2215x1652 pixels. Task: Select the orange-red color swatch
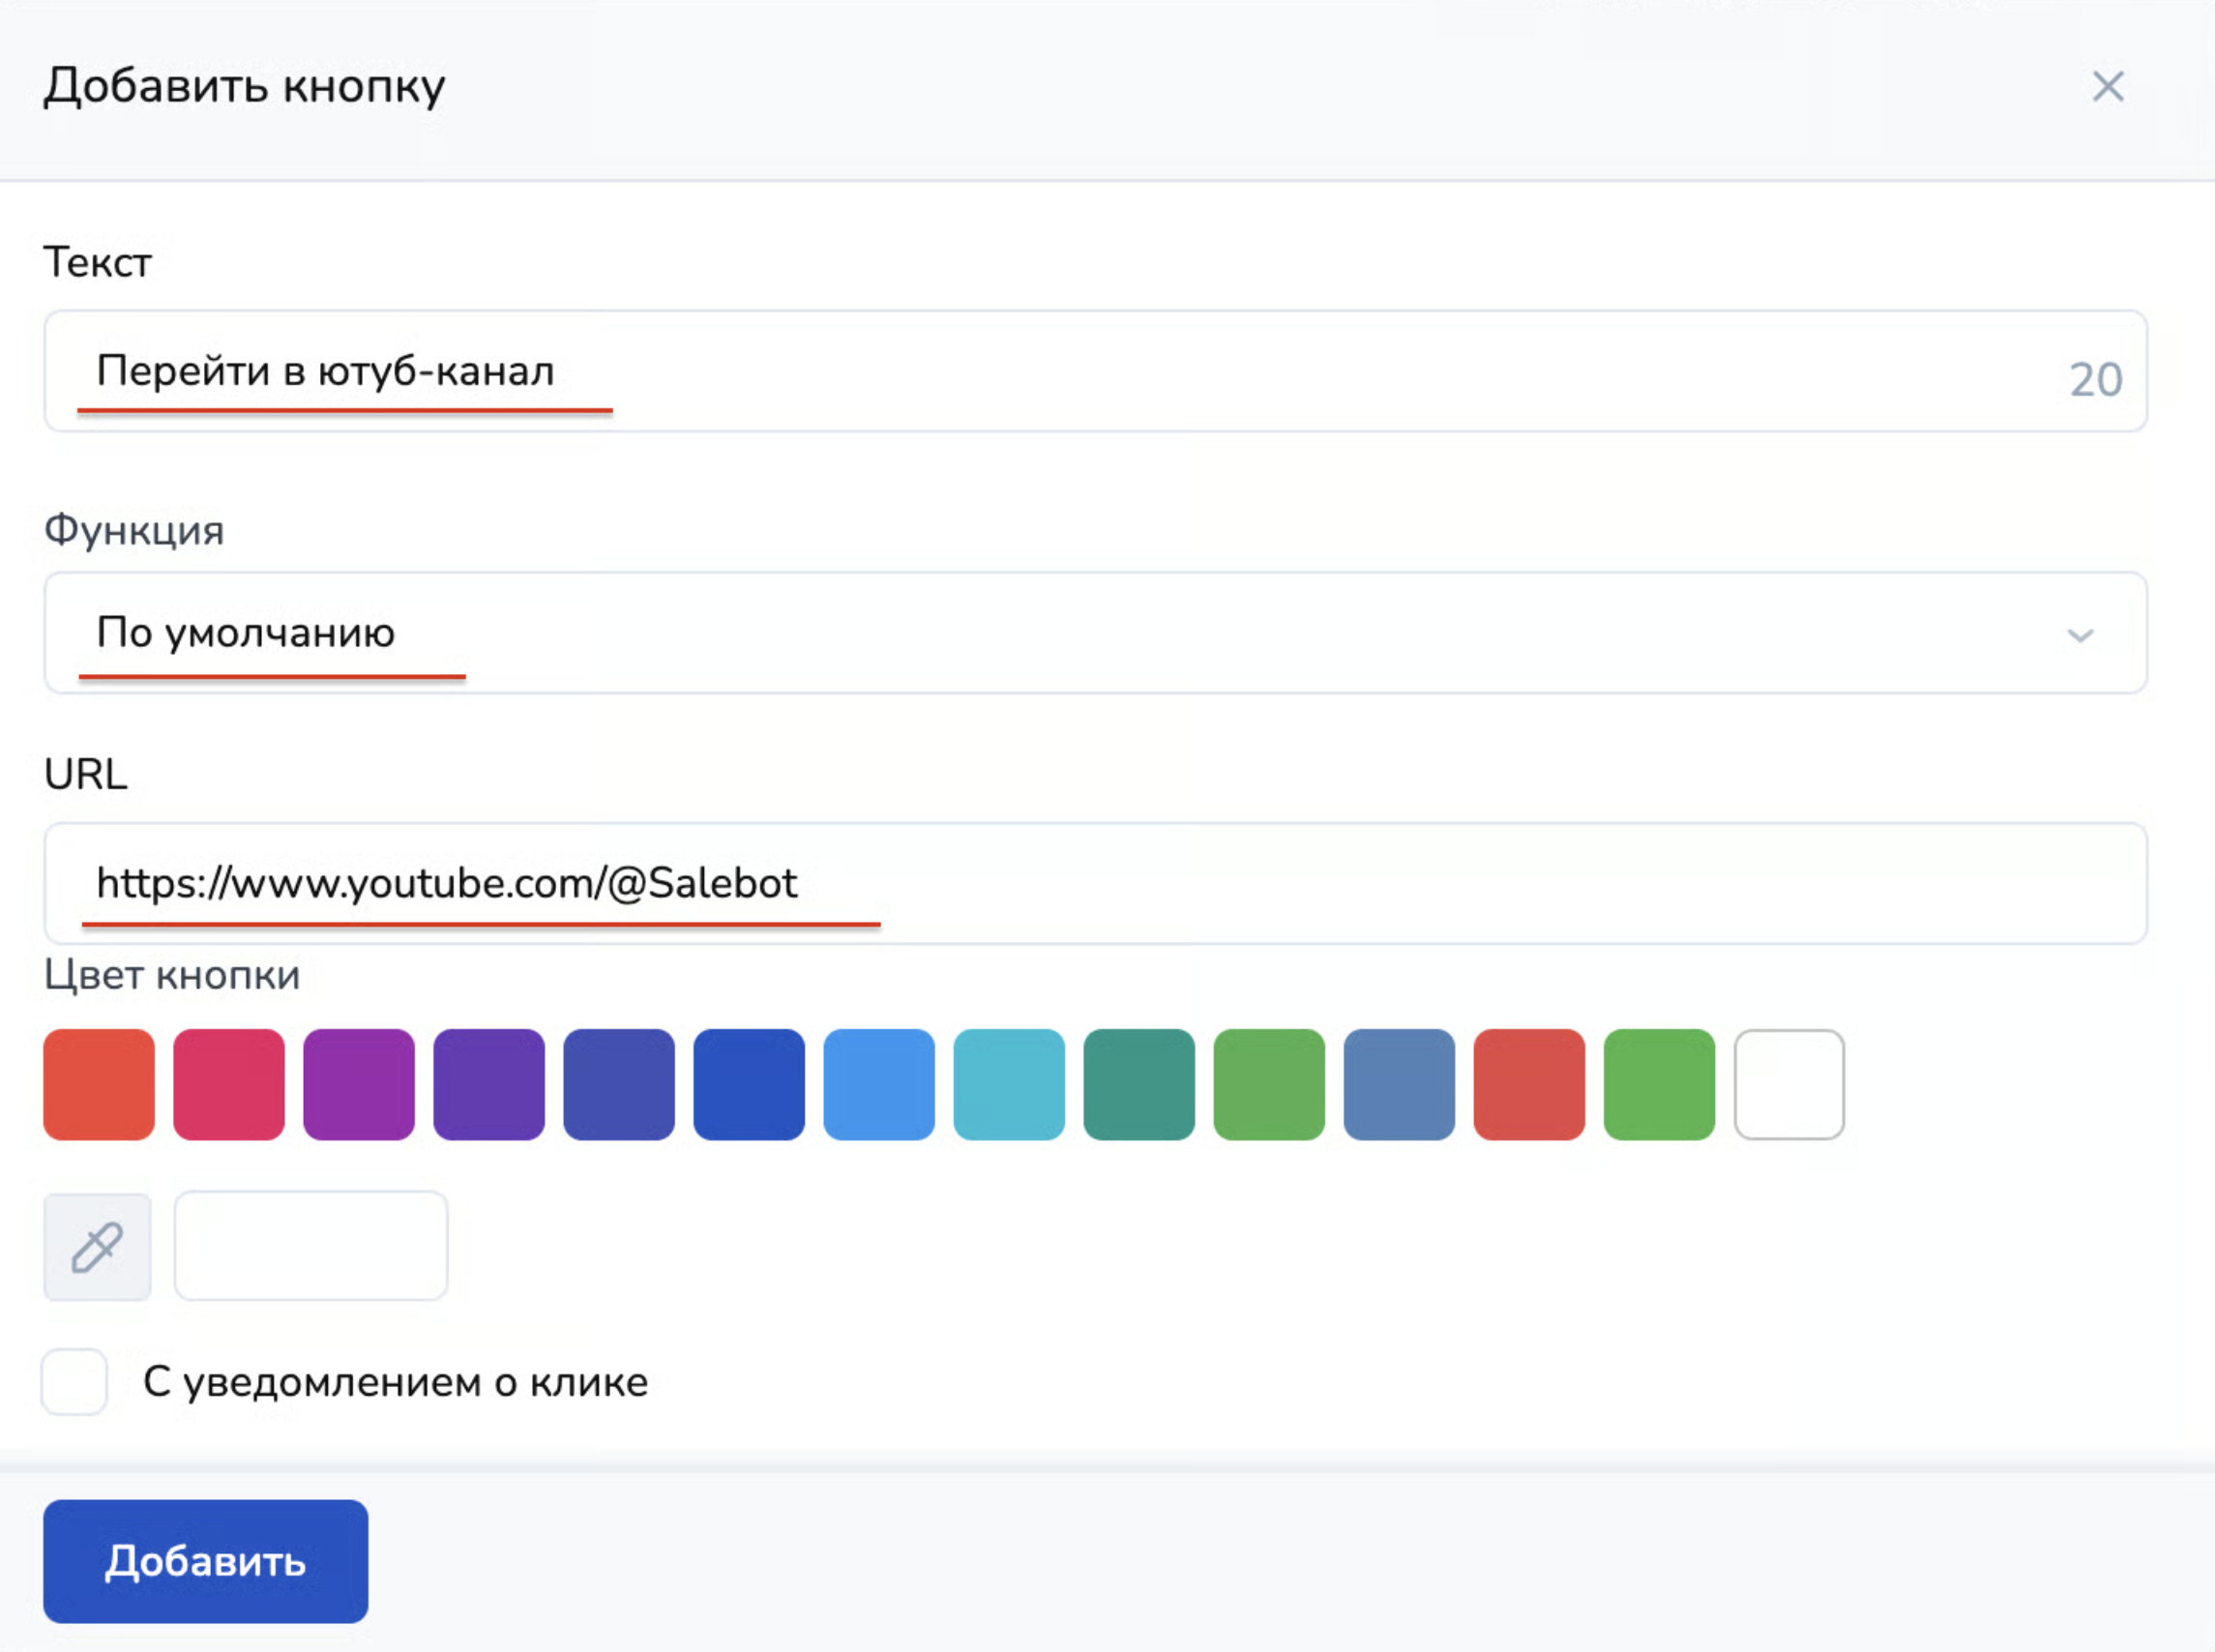(99, 1084)
